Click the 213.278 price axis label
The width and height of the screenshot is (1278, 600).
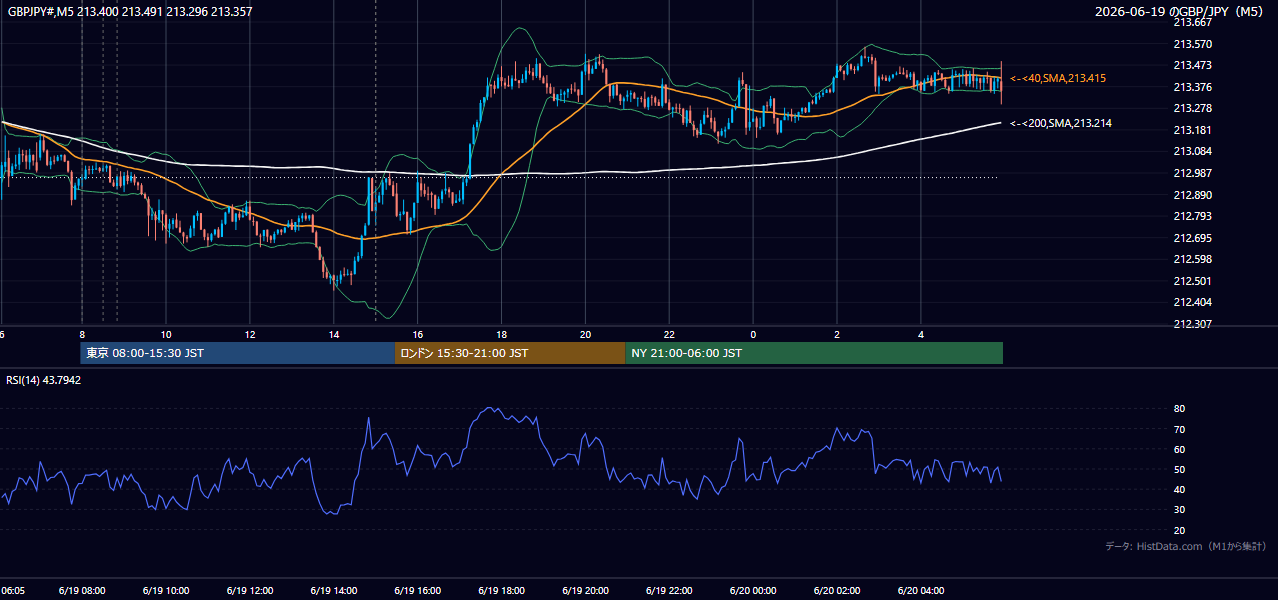point(1192,108)
